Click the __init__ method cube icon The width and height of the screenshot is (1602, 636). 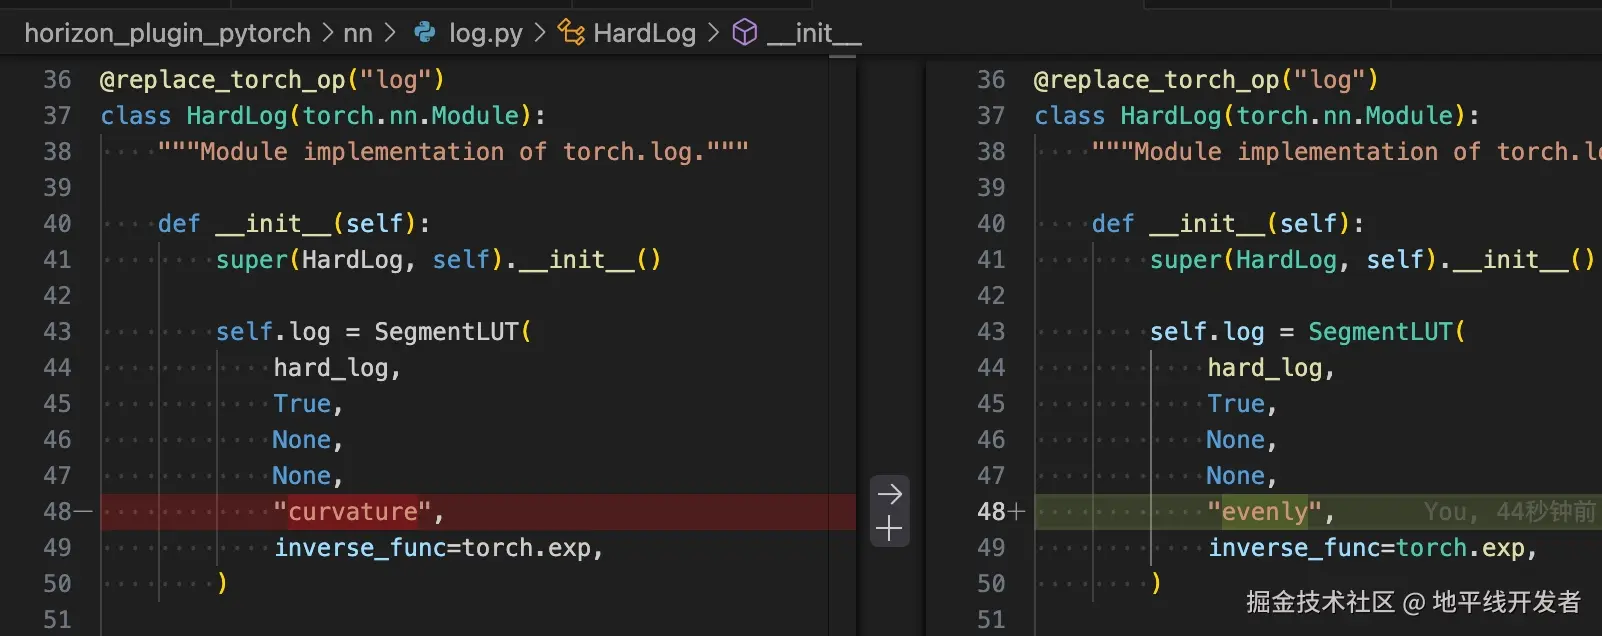[x=745, y=33]
